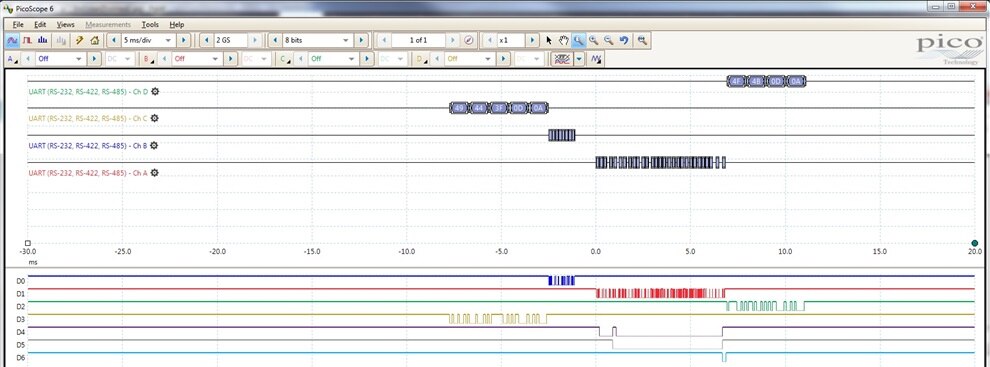This screenshot has height=367, width=990.
Task: Click zoom to full view icon
Action: (642, 40)
